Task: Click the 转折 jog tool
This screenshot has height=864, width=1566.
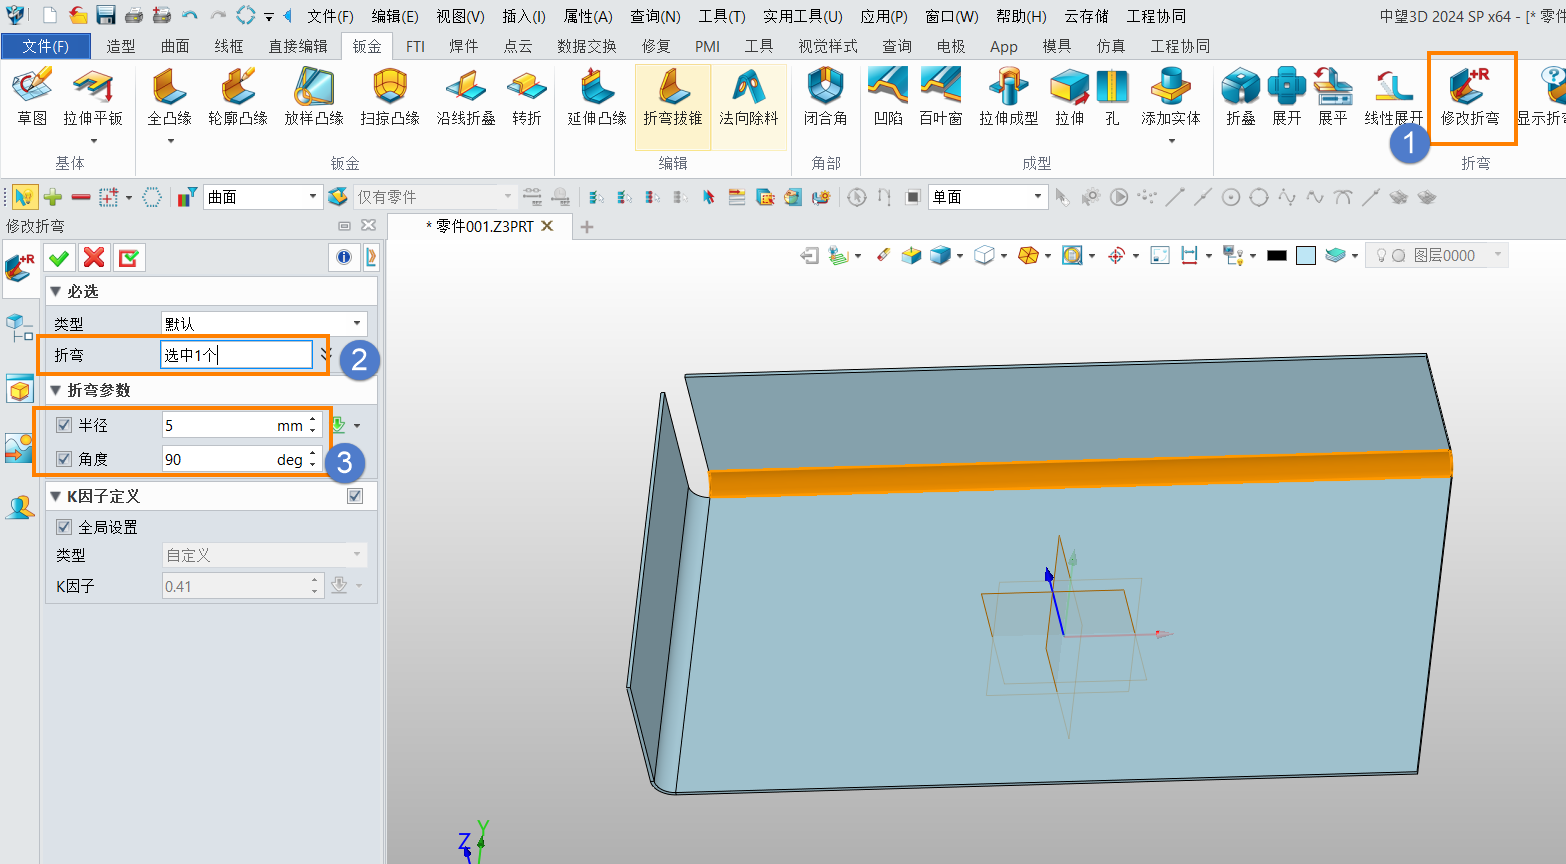Action: pyautogui.click(x=527, y=98)
